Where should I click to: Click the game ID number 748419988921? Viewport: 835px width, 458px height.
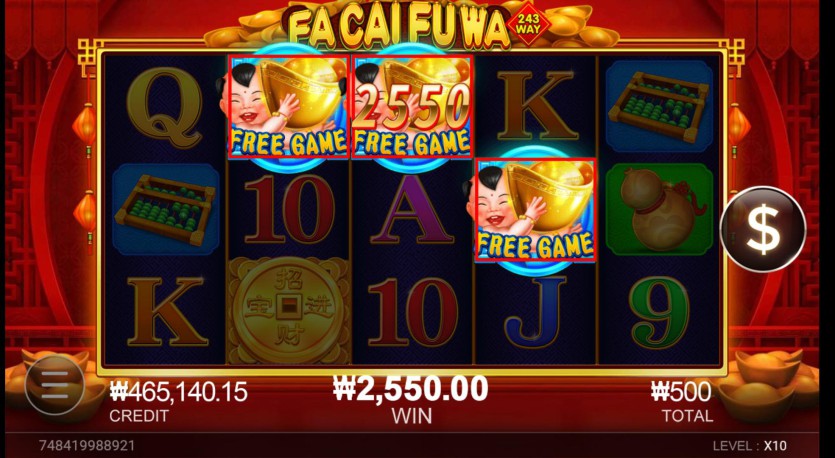(87, 445)
